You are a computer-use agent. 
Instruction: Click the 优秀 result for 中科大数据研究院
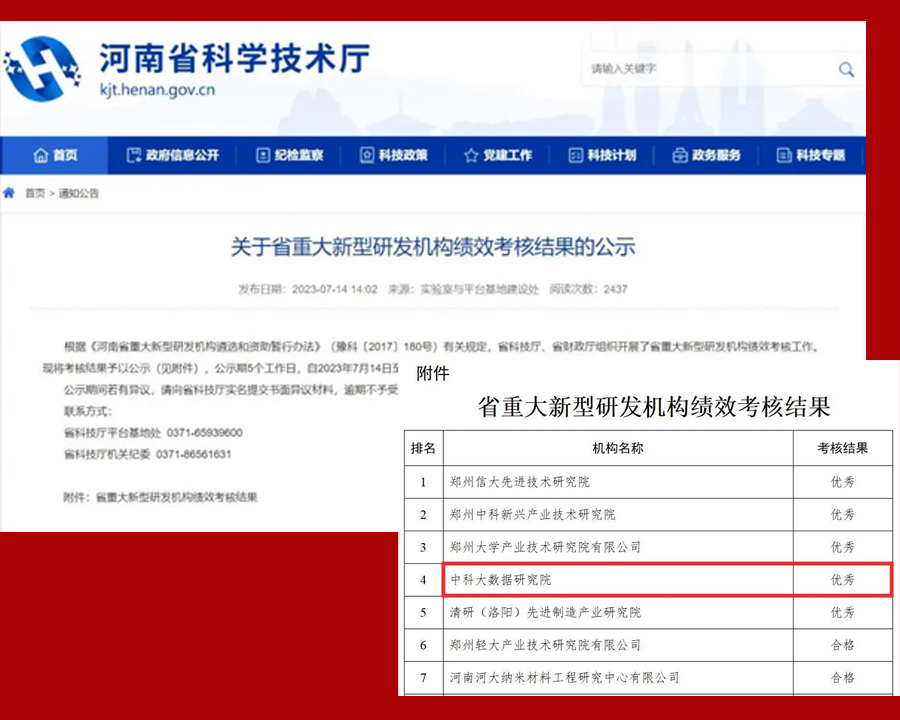point(843,580)
